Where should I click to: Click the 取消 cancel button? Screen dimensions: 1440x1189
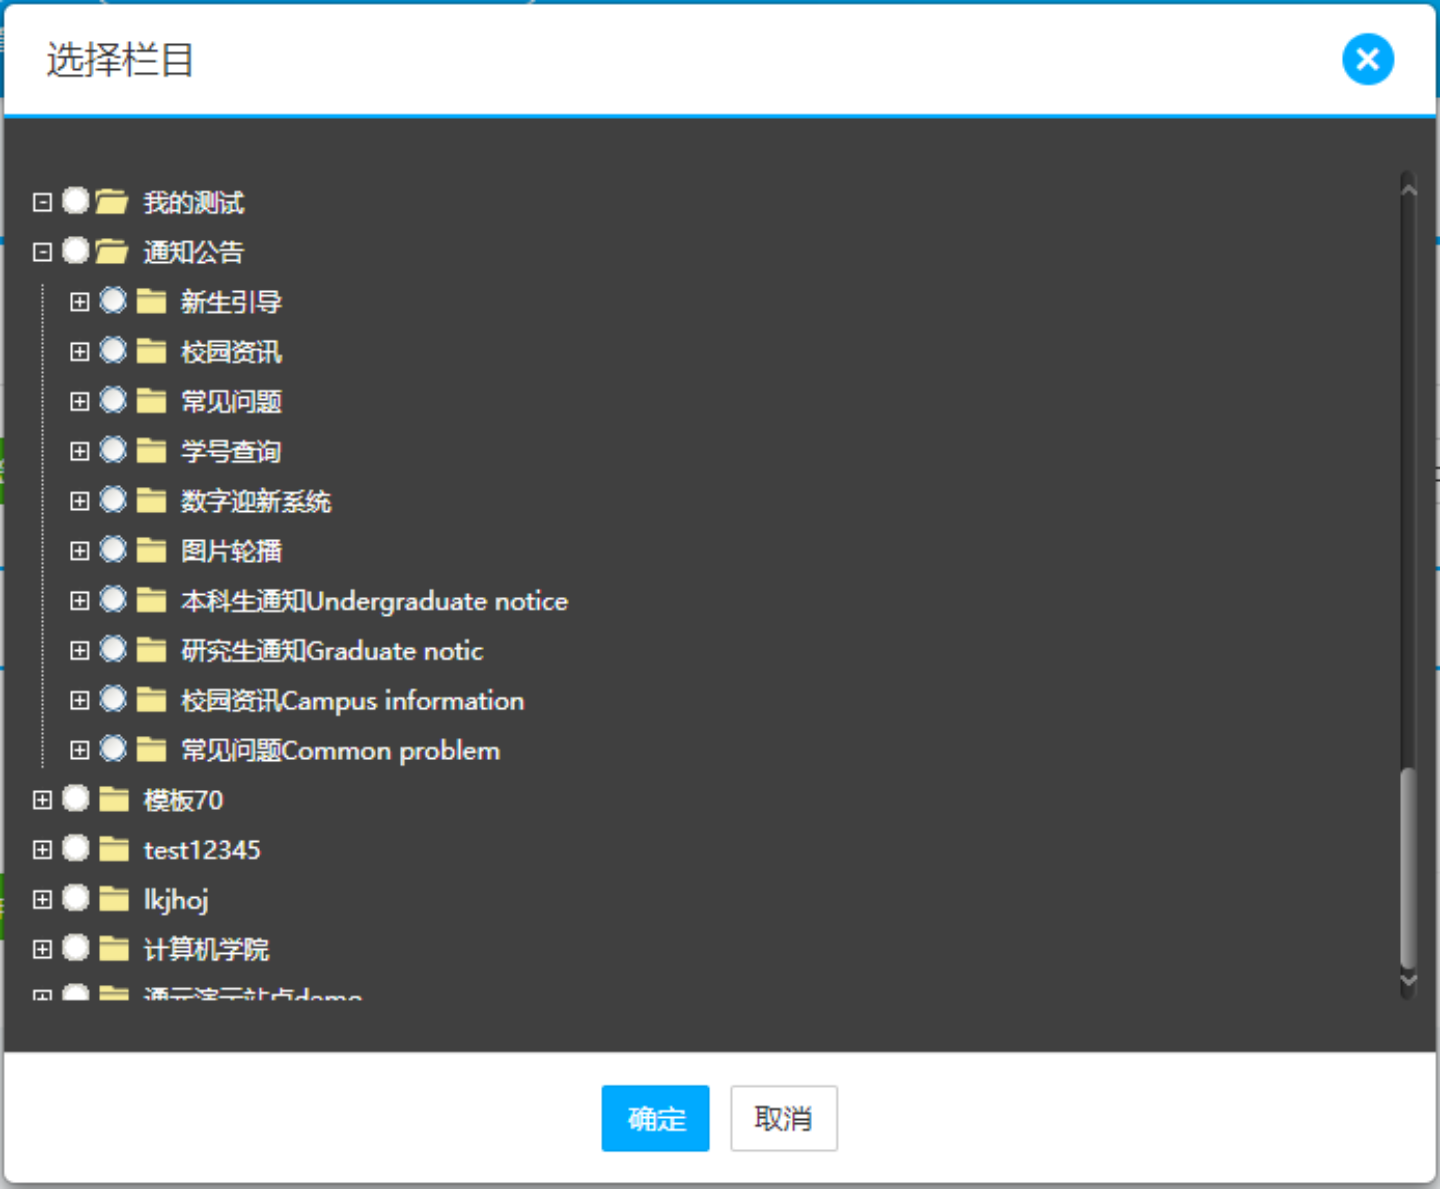pyautogui.click(x=783, y=1118)
